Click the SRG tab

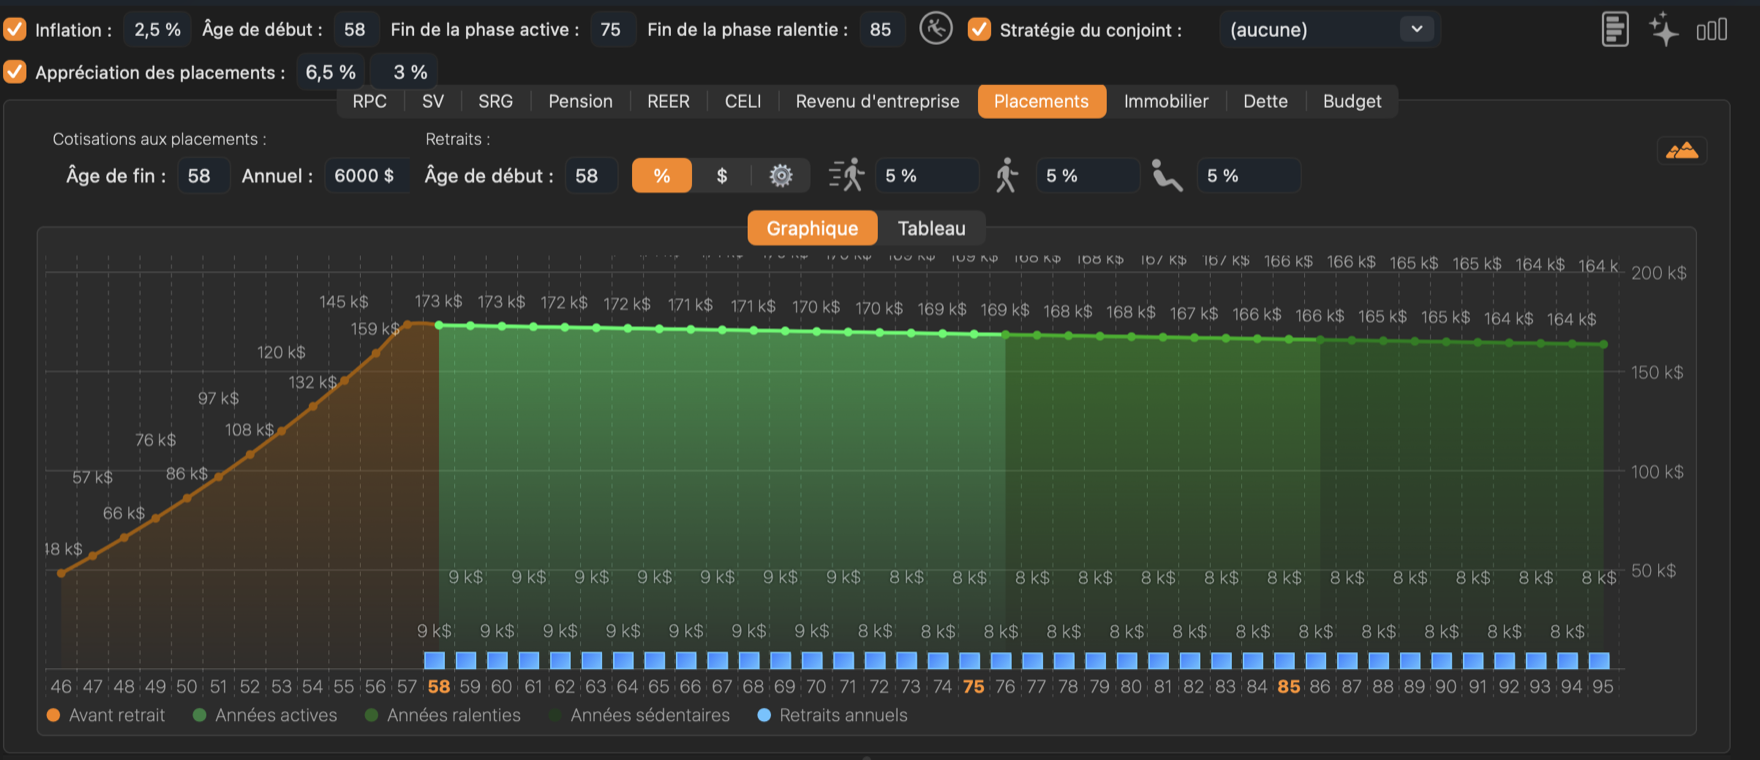coord(495,101)
